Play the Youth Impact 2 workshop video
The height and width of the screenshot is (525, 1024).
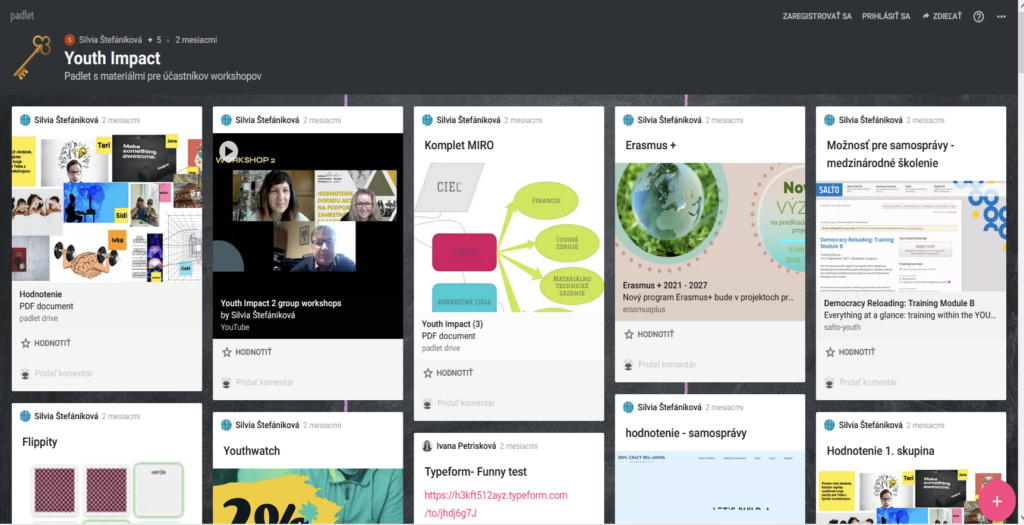pyautogui.click(x=228, y=152)
